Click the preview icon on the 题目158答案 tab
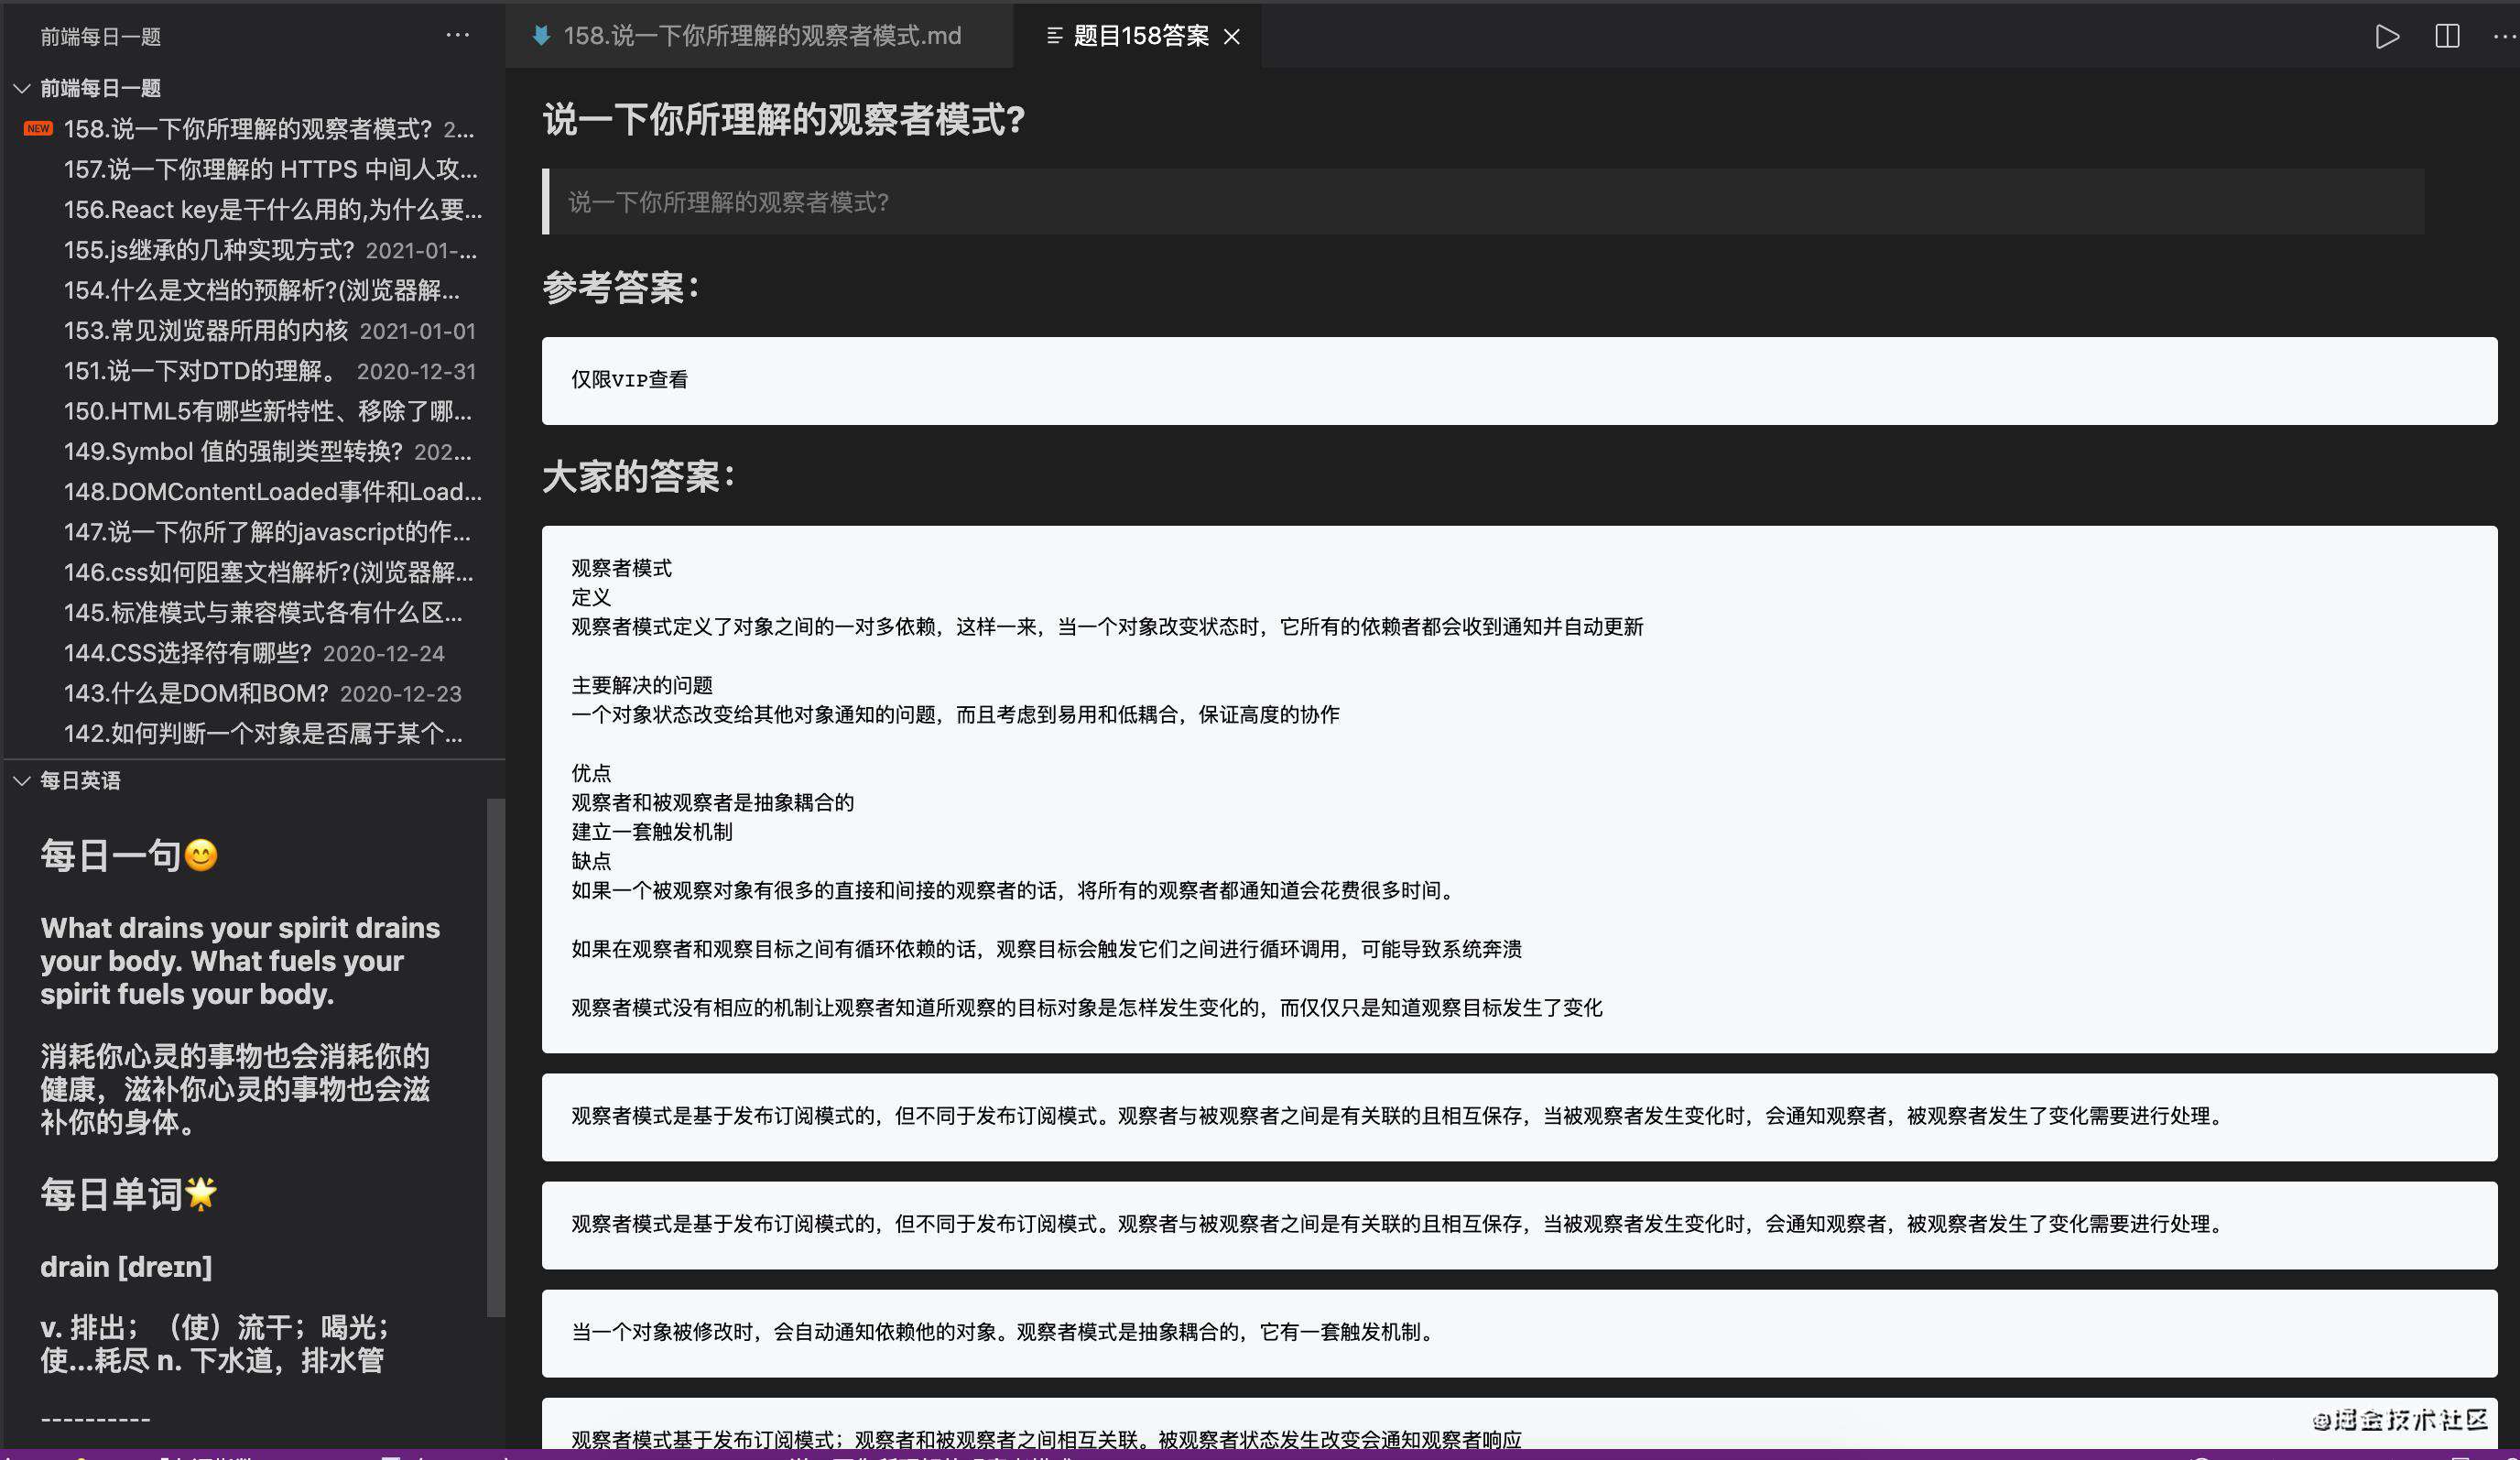 1054,36
